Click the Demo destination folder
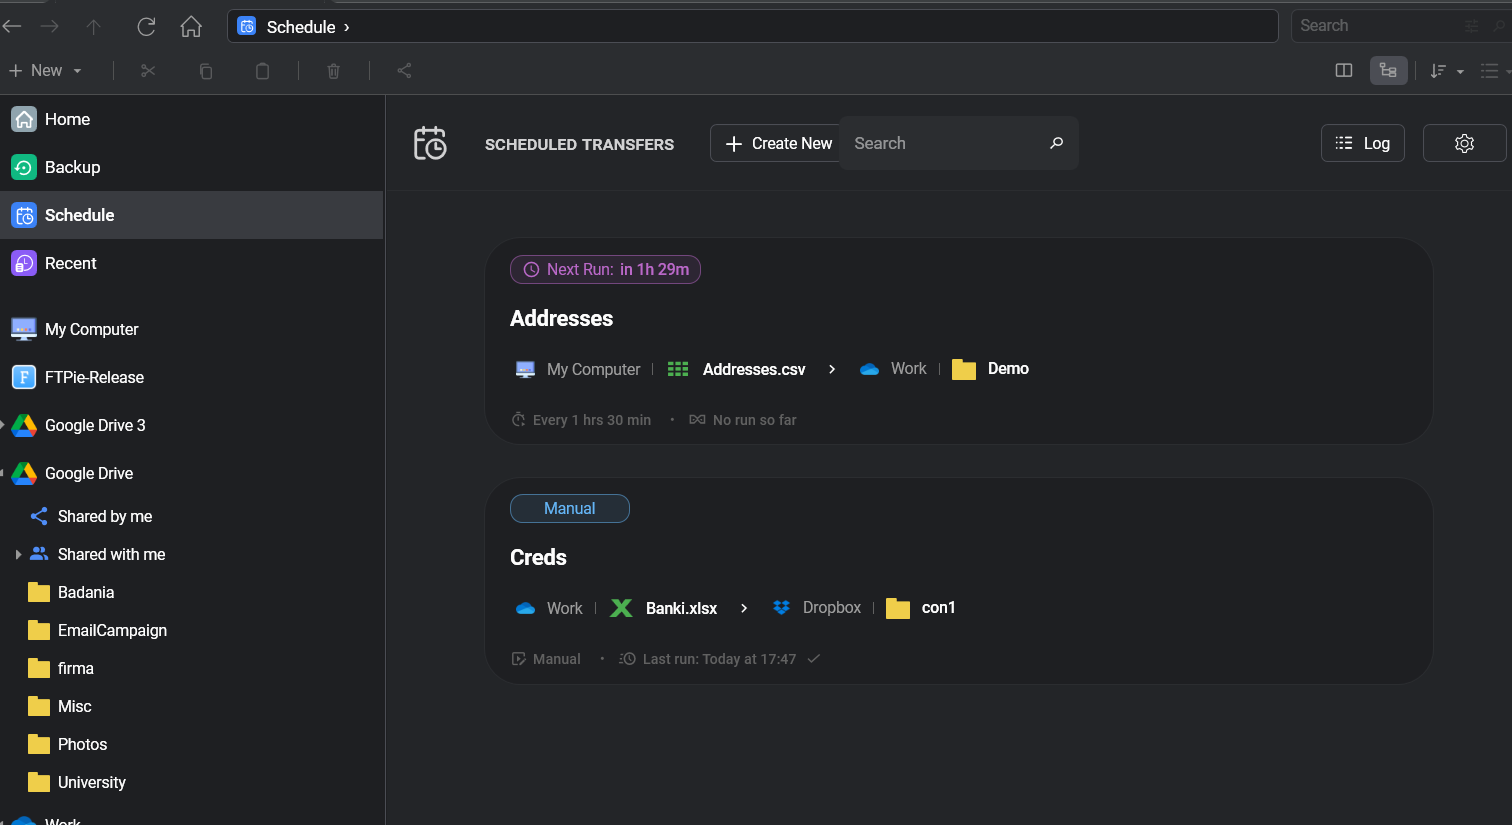Image resolution: width=1512 pixels, height=825 pixels. tap(1008, 369)
